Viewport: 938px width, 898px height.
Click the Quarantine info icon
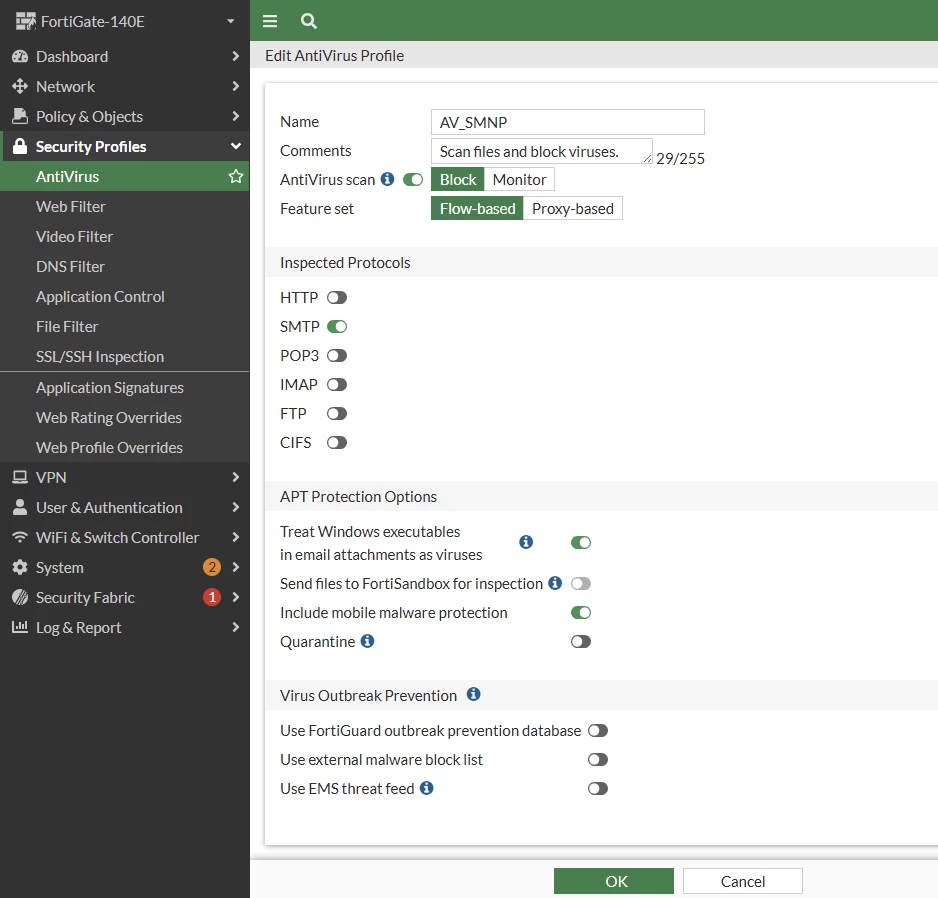[368, 641]
